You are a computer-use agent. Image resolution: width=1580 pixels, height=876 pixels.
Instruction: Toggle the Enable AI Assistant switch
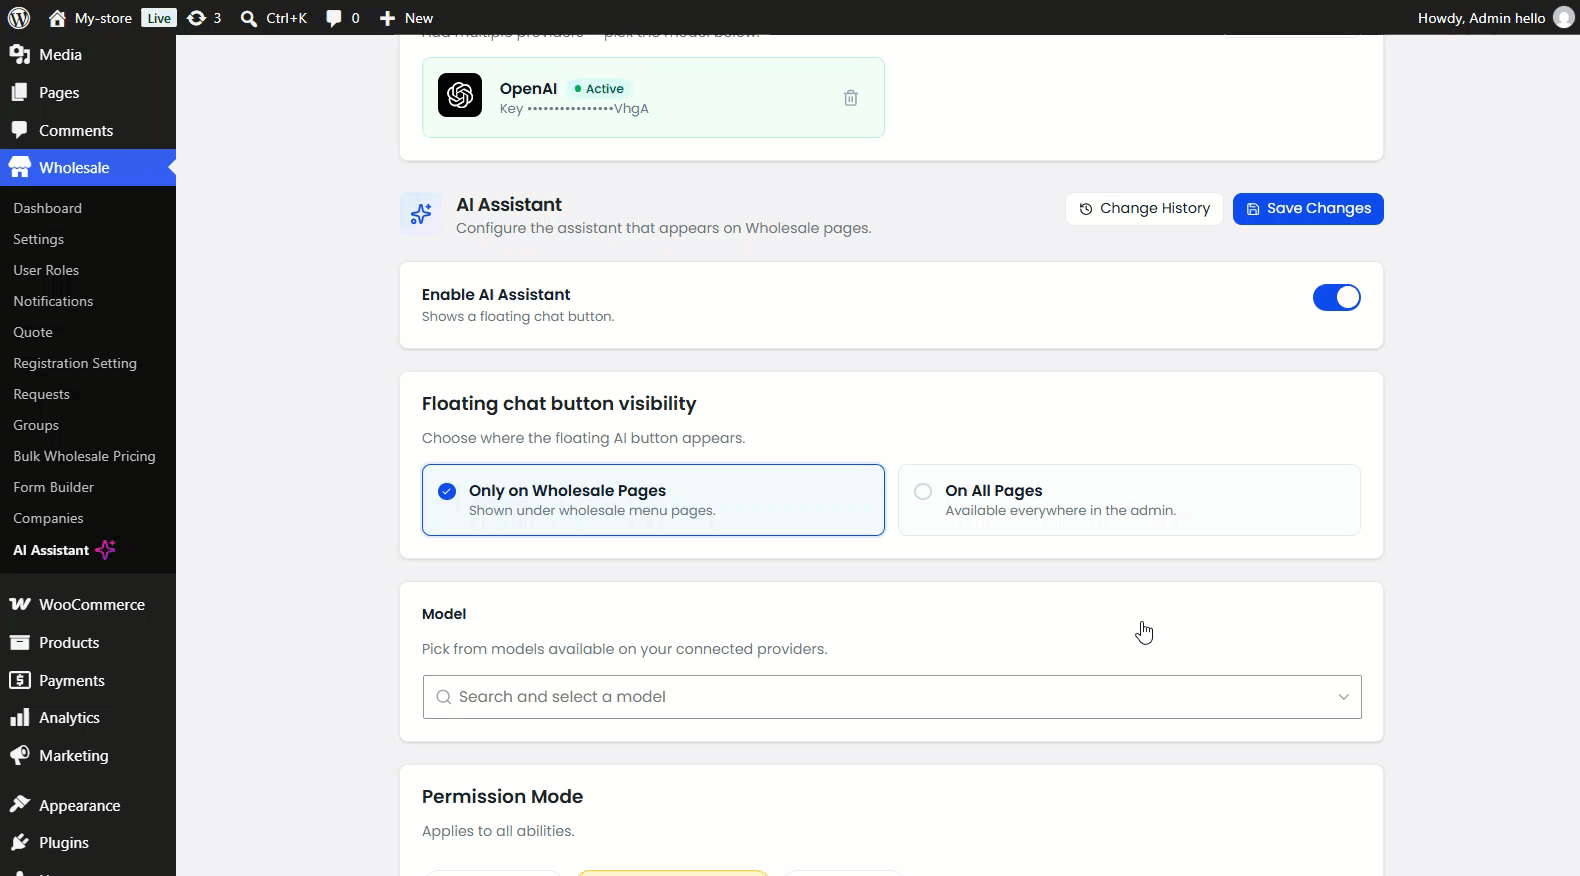(1337, 298)
